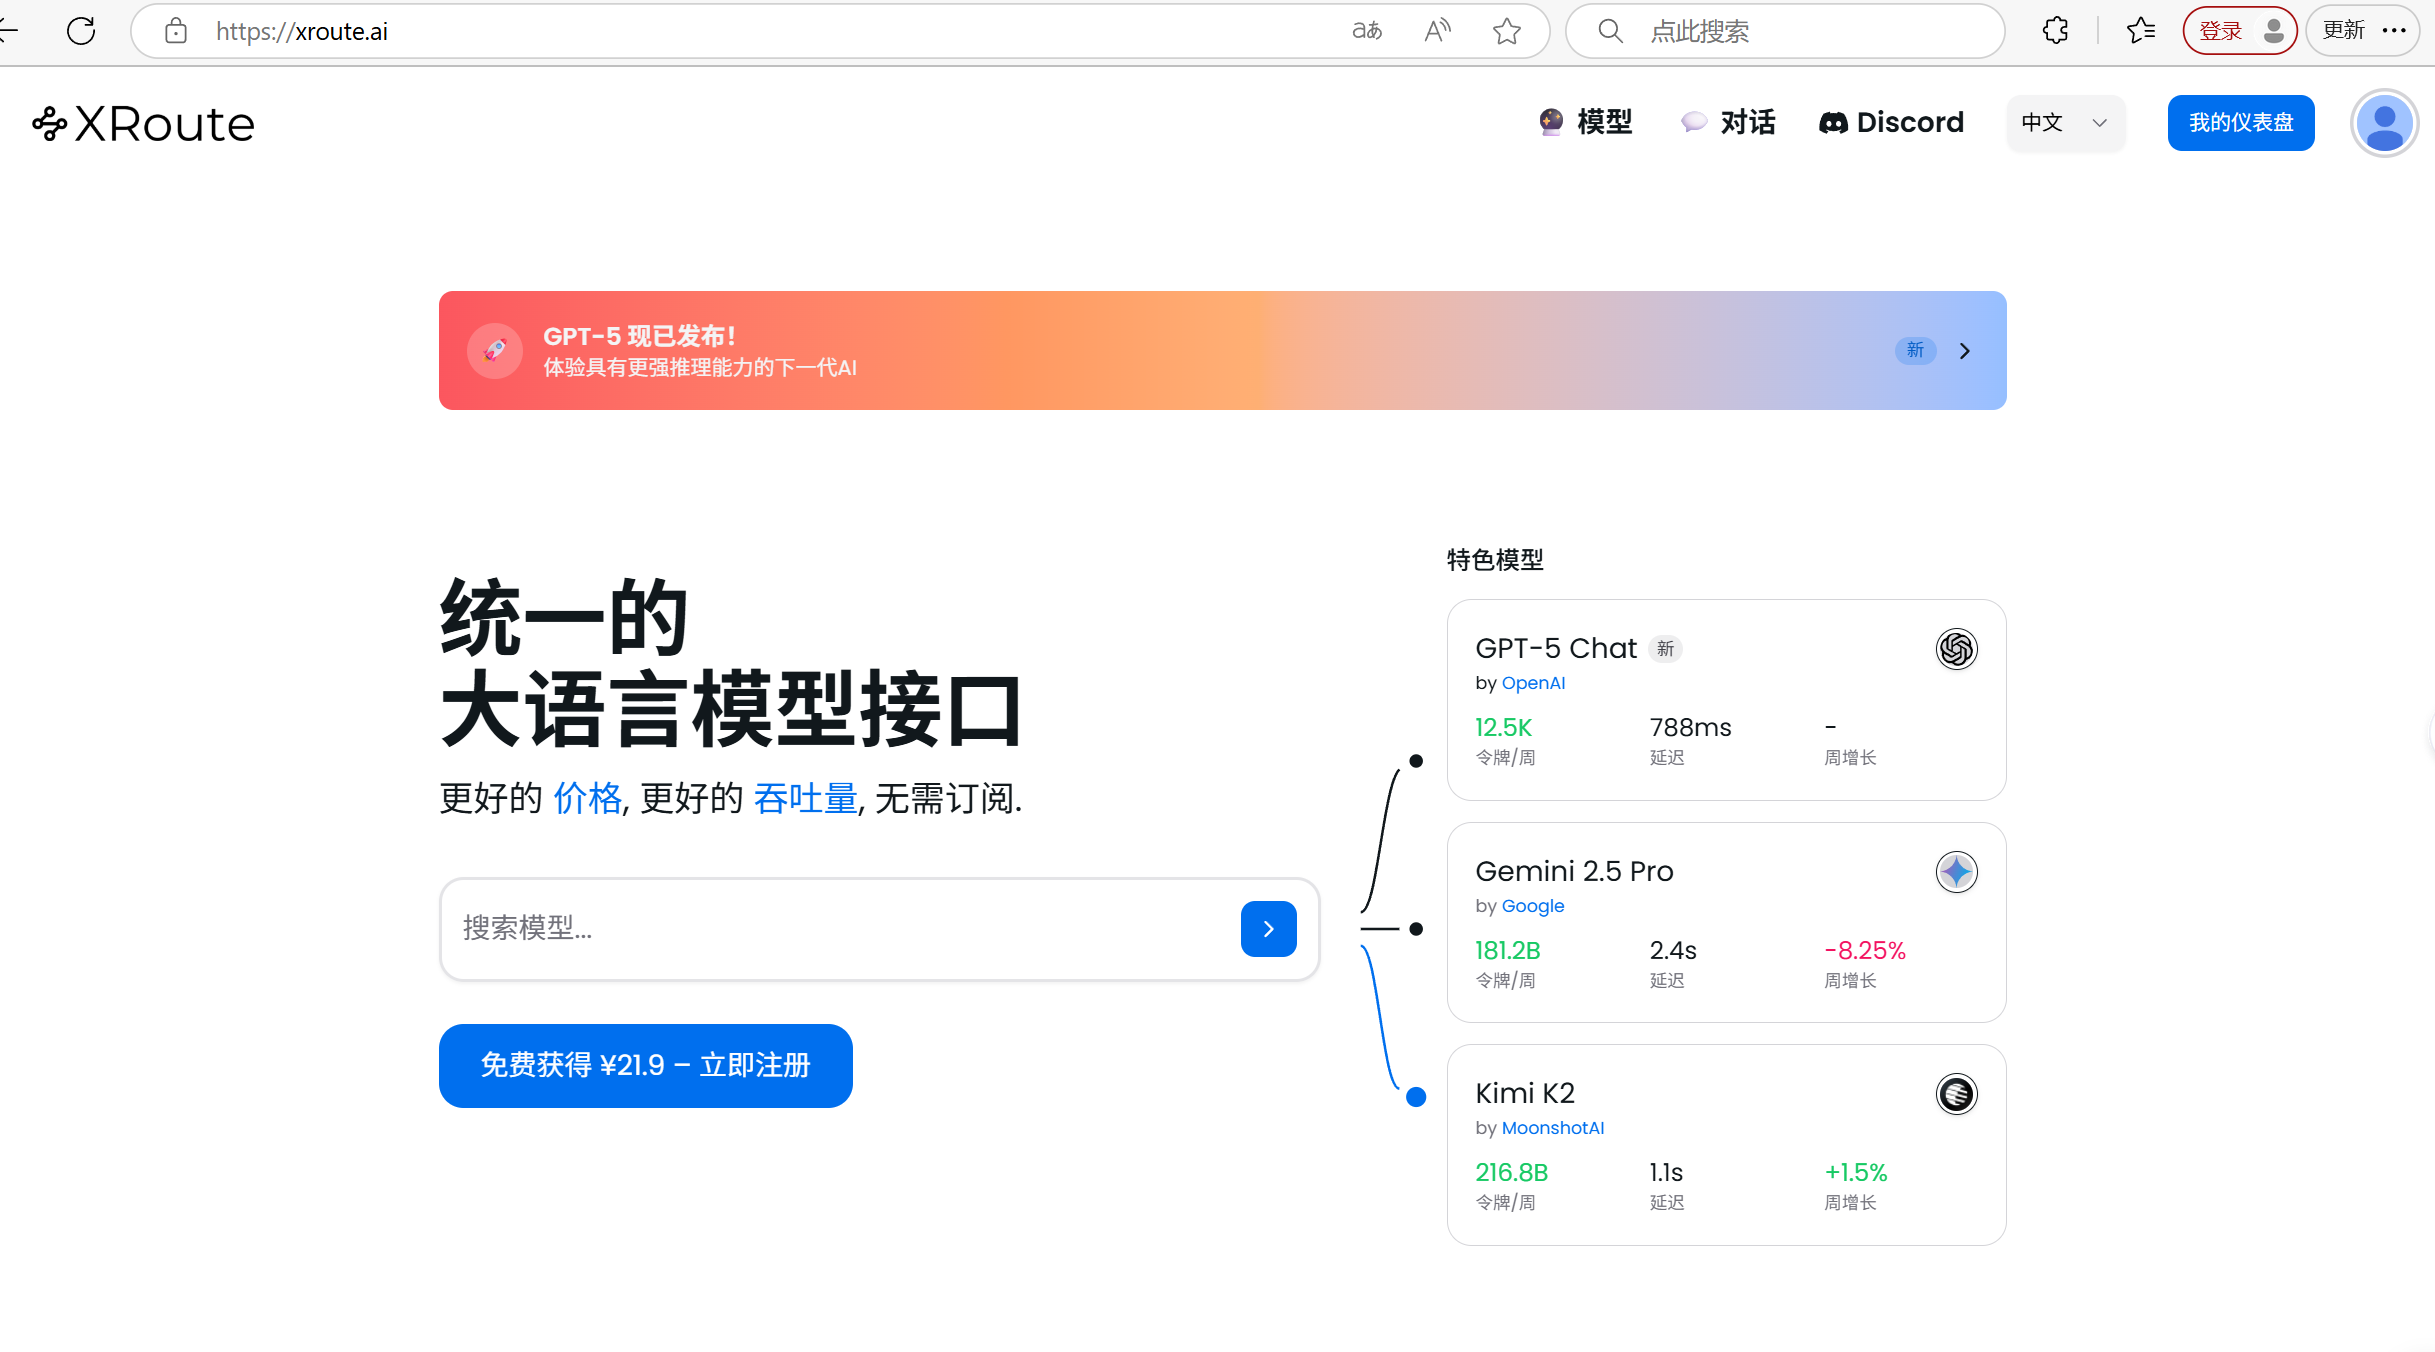Open the user avatar profile icon

[2384, 123]
